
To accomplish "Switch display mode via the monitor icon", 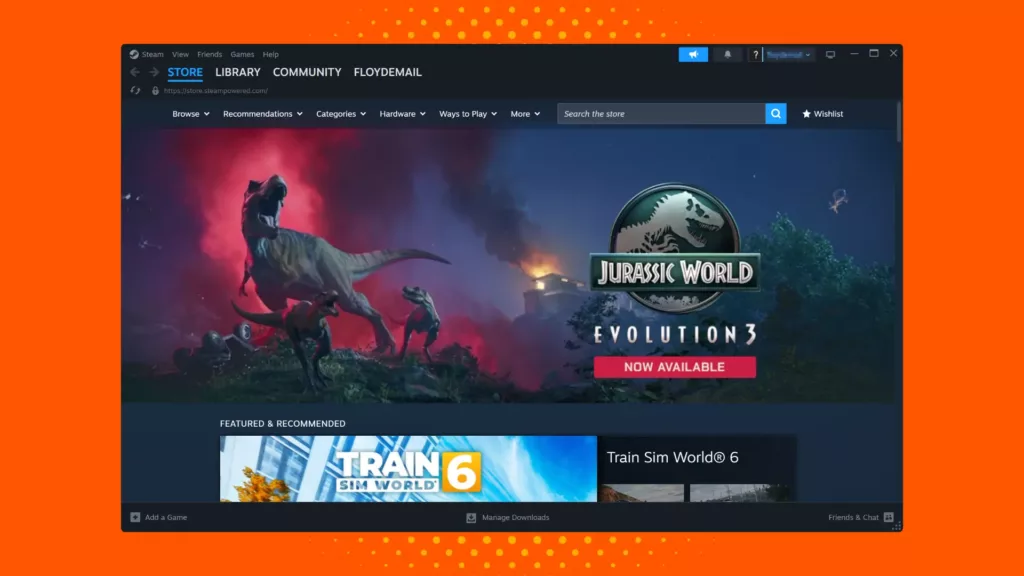I will coord(830,54).
